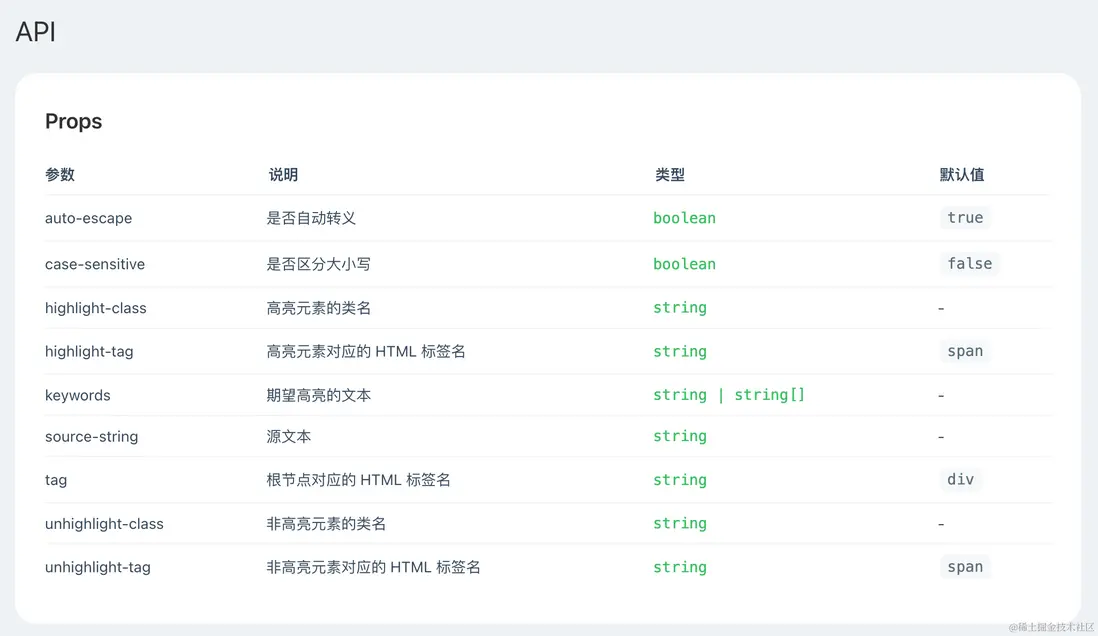Click the keywords parameter name
The image size is (1098, 636).
point(78,395)
